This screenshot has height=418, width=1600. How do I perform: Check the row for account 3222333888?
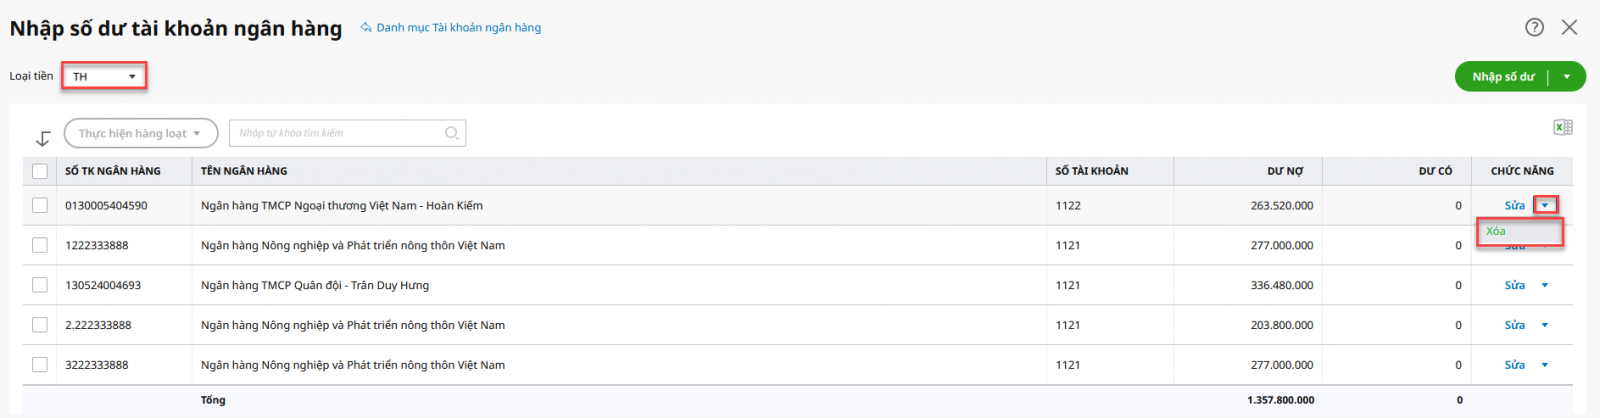(x=40, y=365)
